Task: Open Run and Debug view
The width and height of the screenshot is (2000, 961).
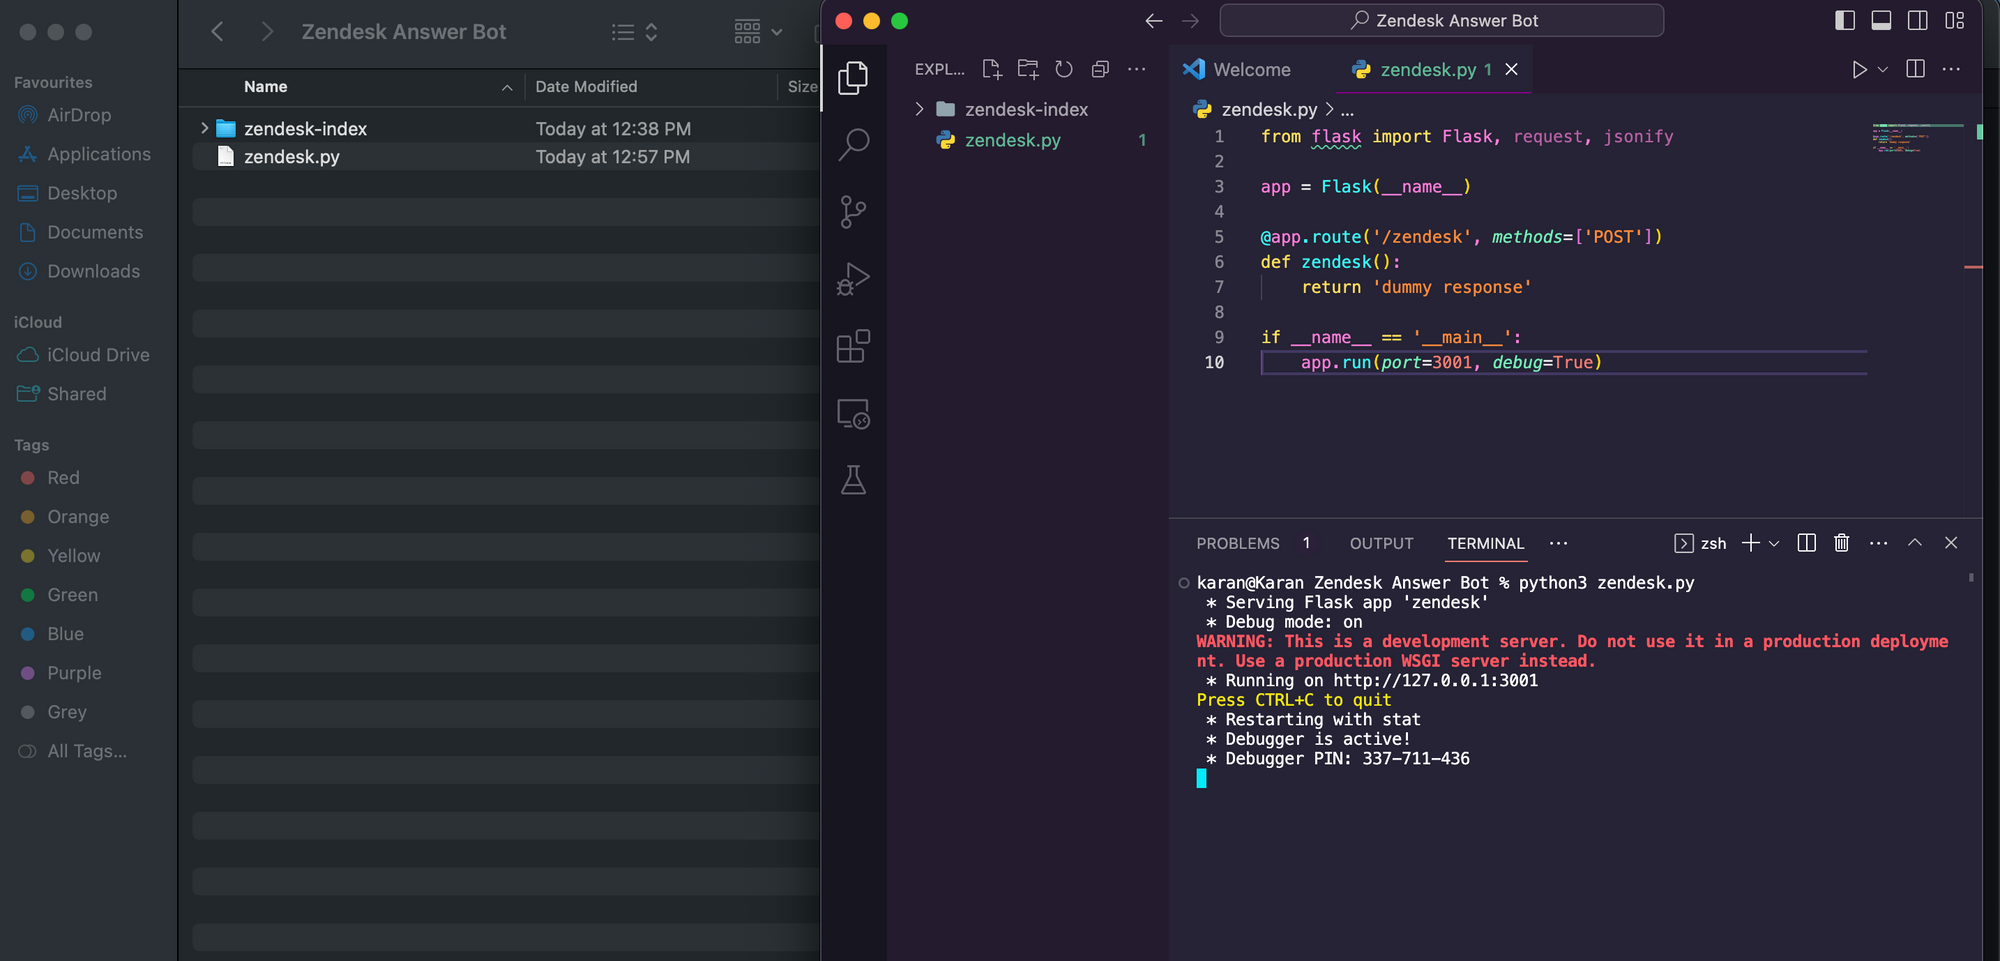Action: click(x=853, y=278)
